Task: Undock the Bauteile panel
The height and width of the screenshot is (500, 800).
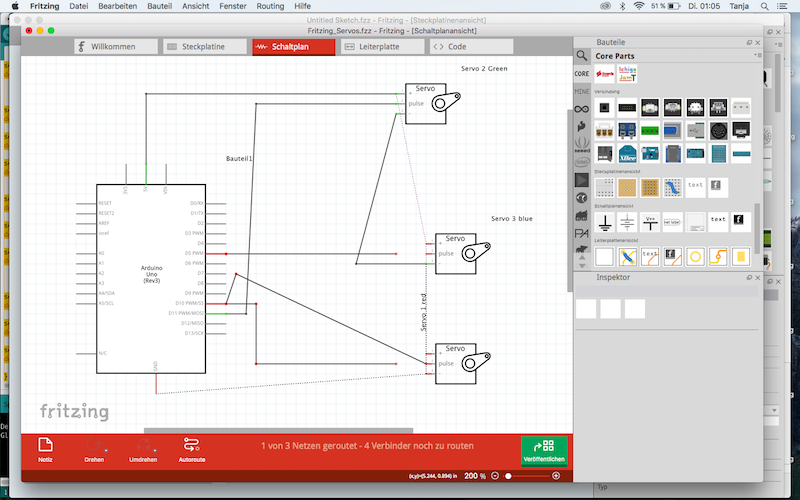Action: pyautogui.click(x=749, y=43)
